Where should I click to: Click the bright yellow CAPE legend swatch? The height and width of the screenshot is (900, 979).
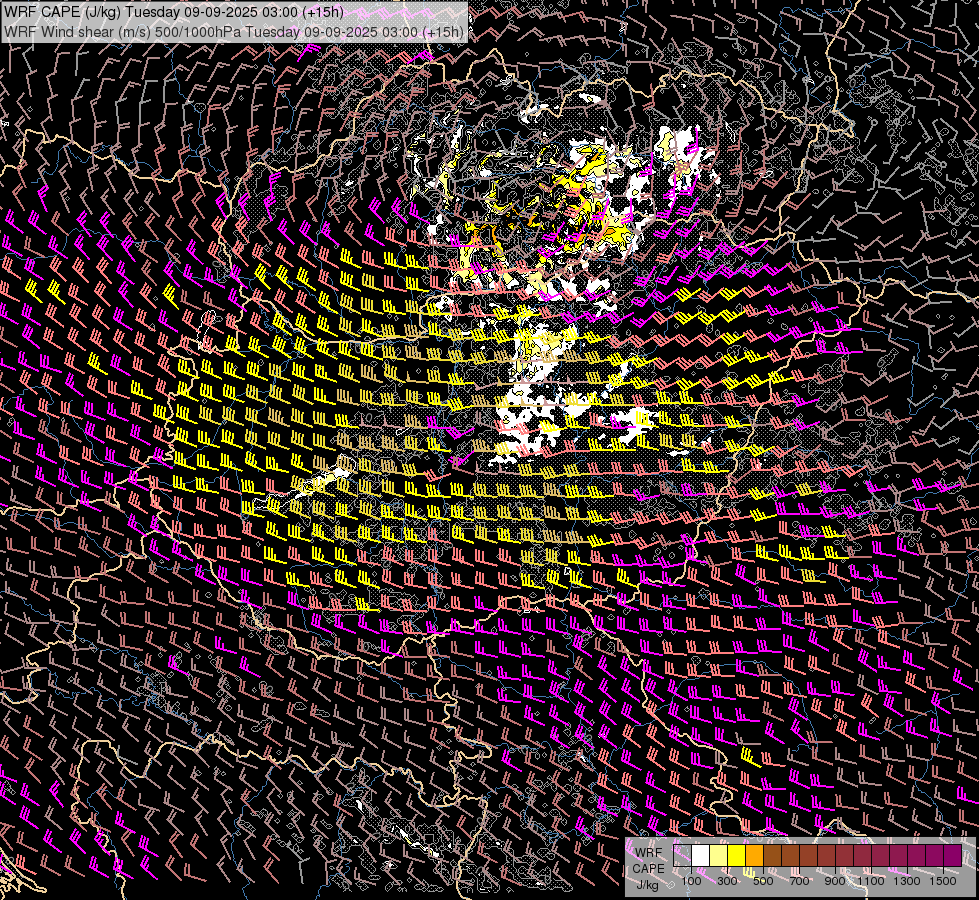coord(737,855)
